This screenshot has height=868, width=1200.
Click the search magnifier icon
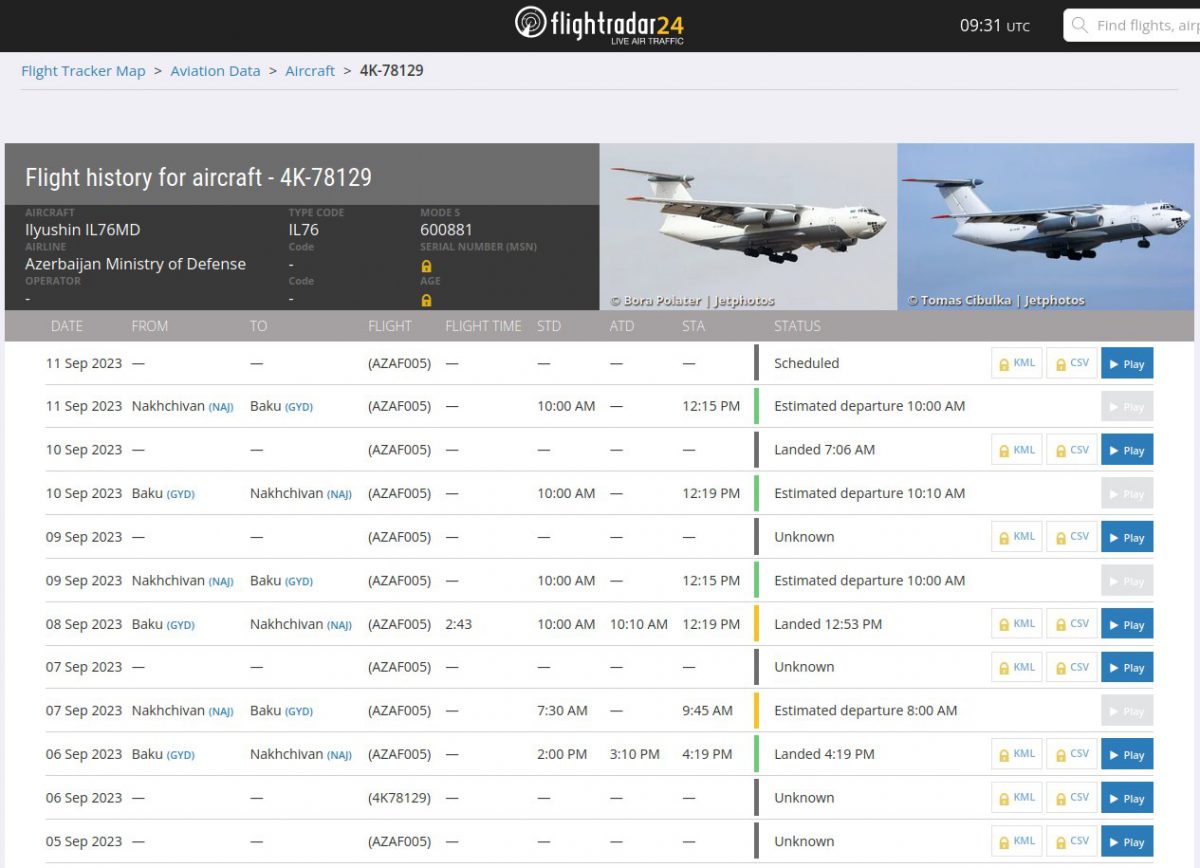tap(1080, 25)
